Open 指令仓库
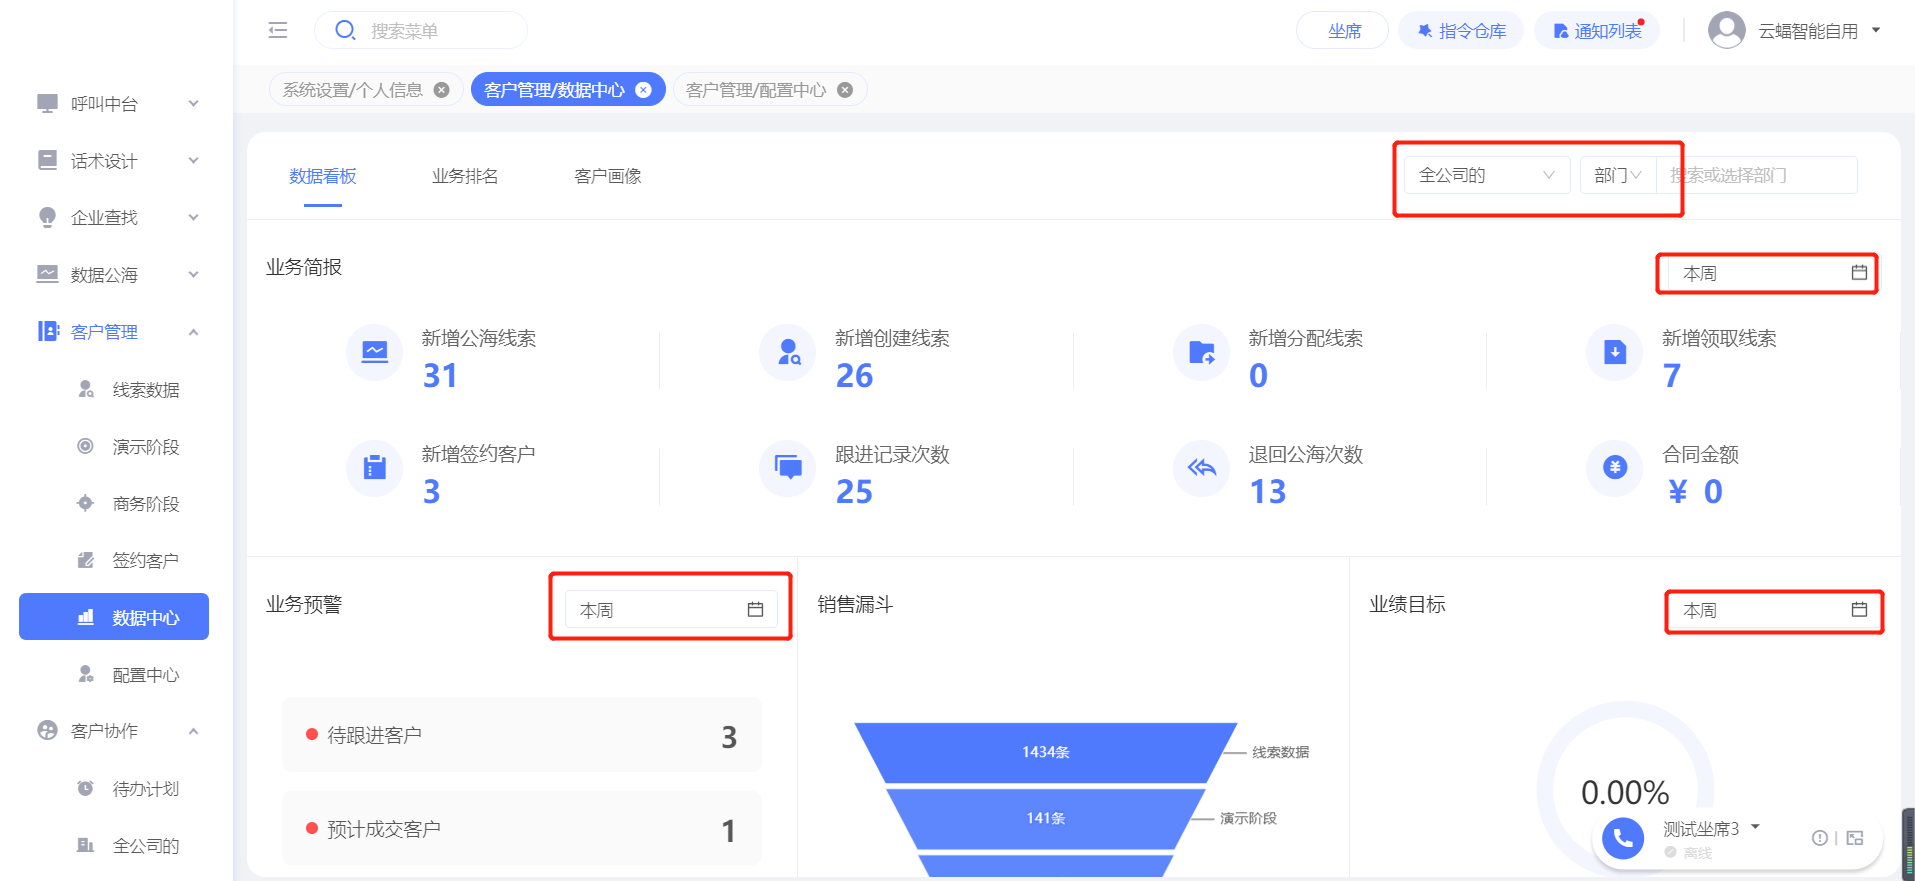Image resolution: width=1915 pixels, height=881 pixels. (x=1460, y=31)
